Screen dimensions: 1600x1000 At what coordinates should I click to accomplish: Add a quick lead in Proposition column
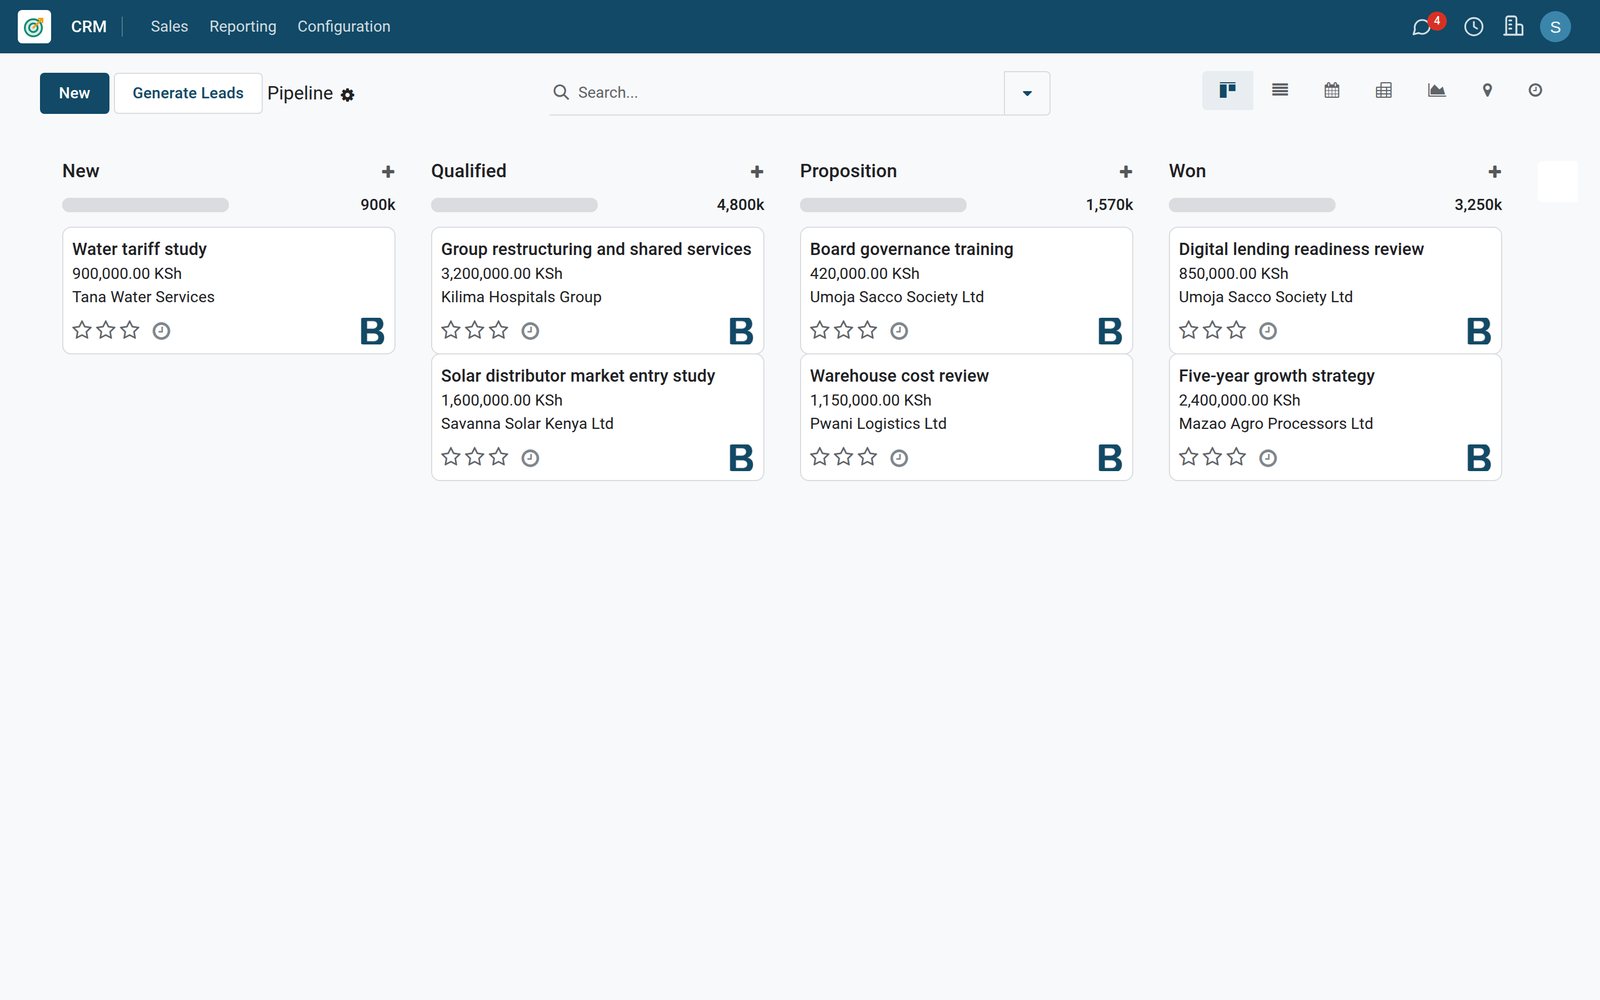pos(1126,172)
